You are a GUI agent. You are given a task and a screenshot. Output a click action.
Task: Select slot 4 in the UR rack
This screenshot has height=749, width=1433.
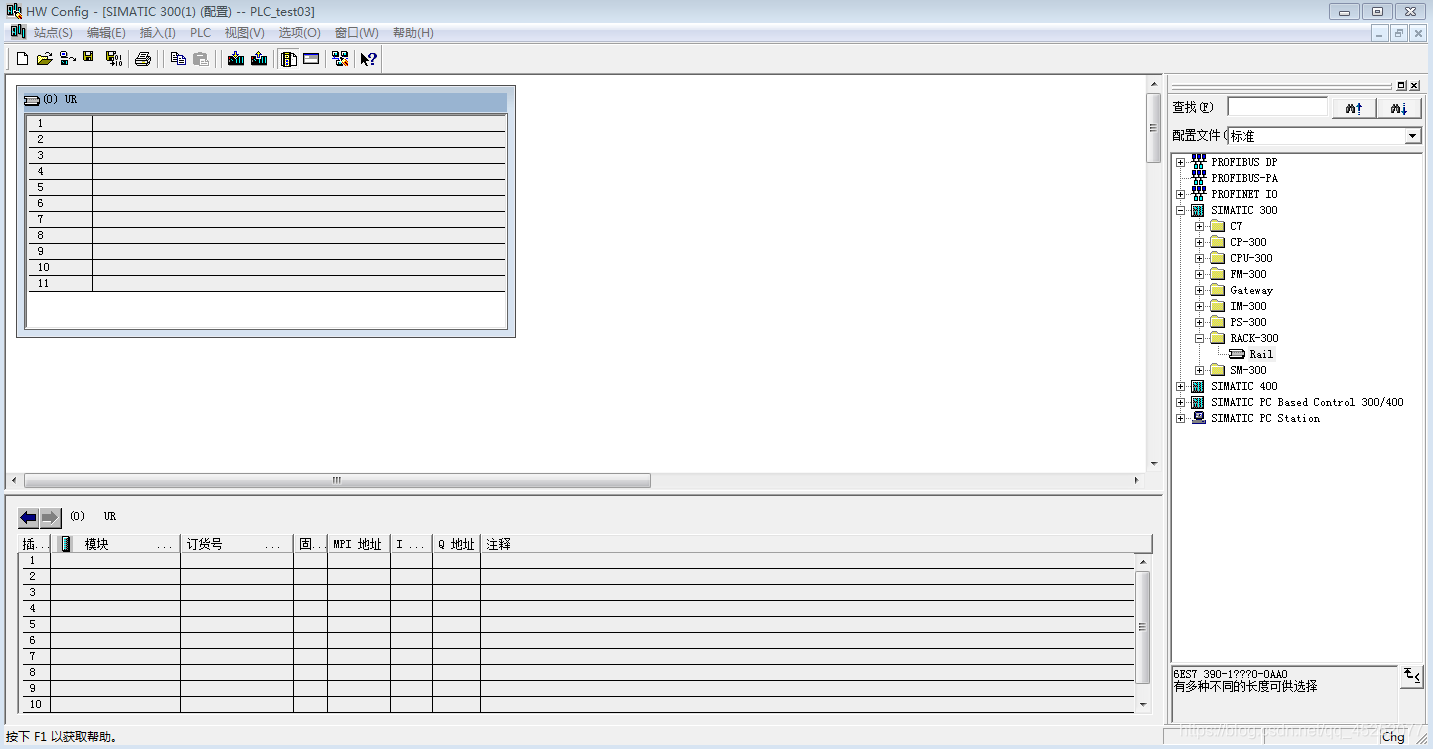pyautogui.click(x=266, y=172)
